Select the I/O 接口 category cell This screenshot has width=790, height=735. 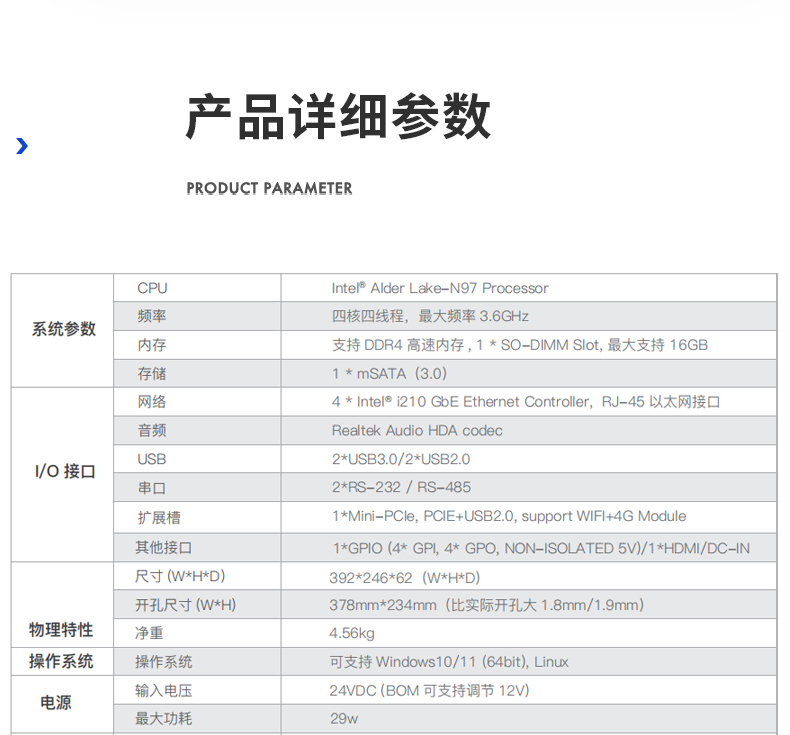[63, 472]
